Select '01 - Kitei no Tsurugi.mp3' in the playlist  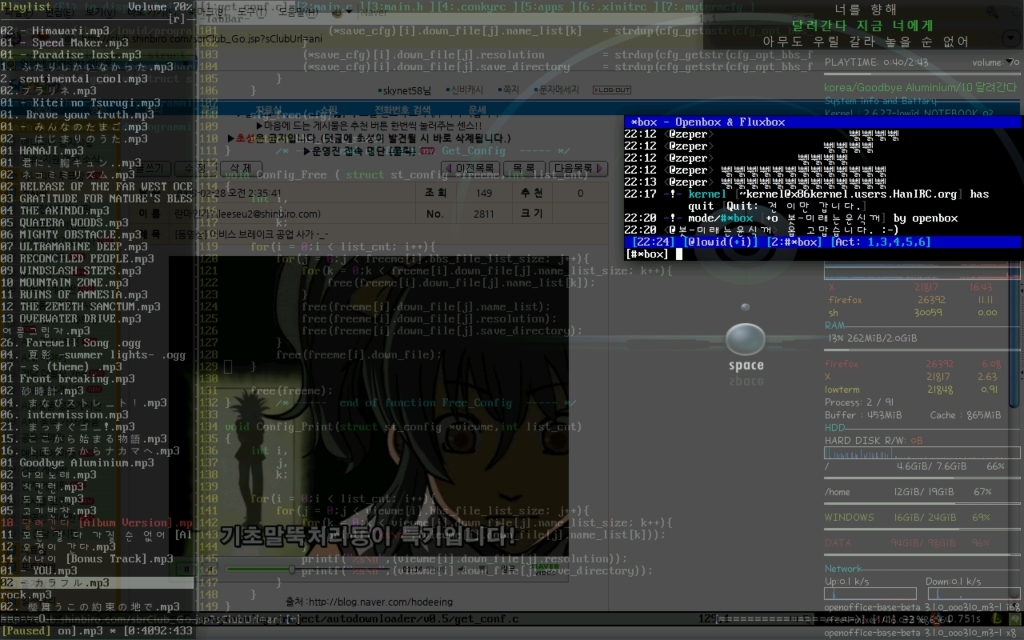click(80, 103)
